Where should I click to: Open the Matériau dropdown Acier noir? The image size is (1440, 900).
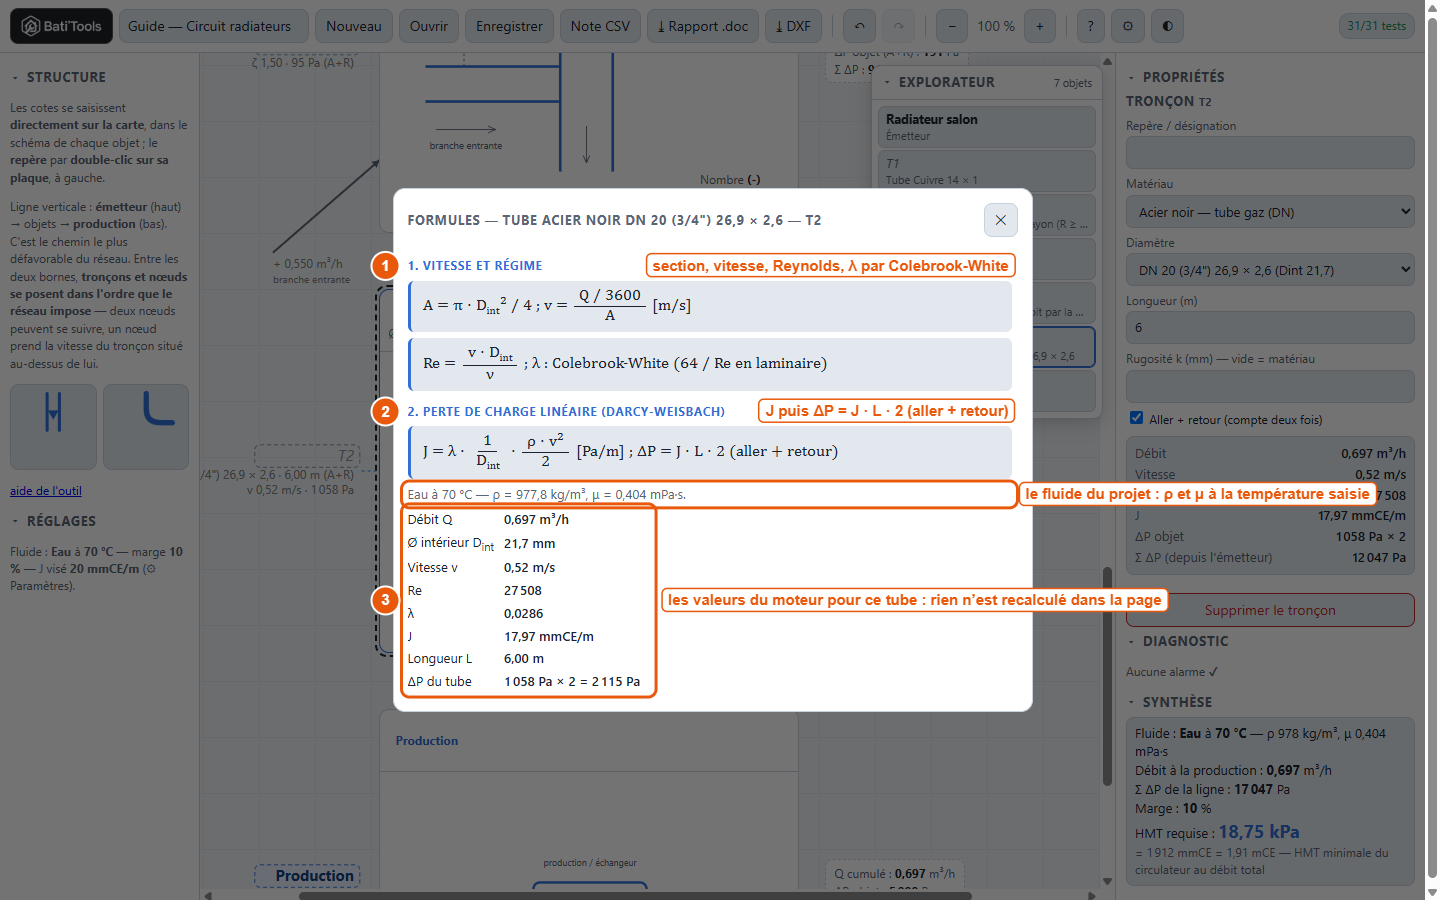tap(1270, 212)
